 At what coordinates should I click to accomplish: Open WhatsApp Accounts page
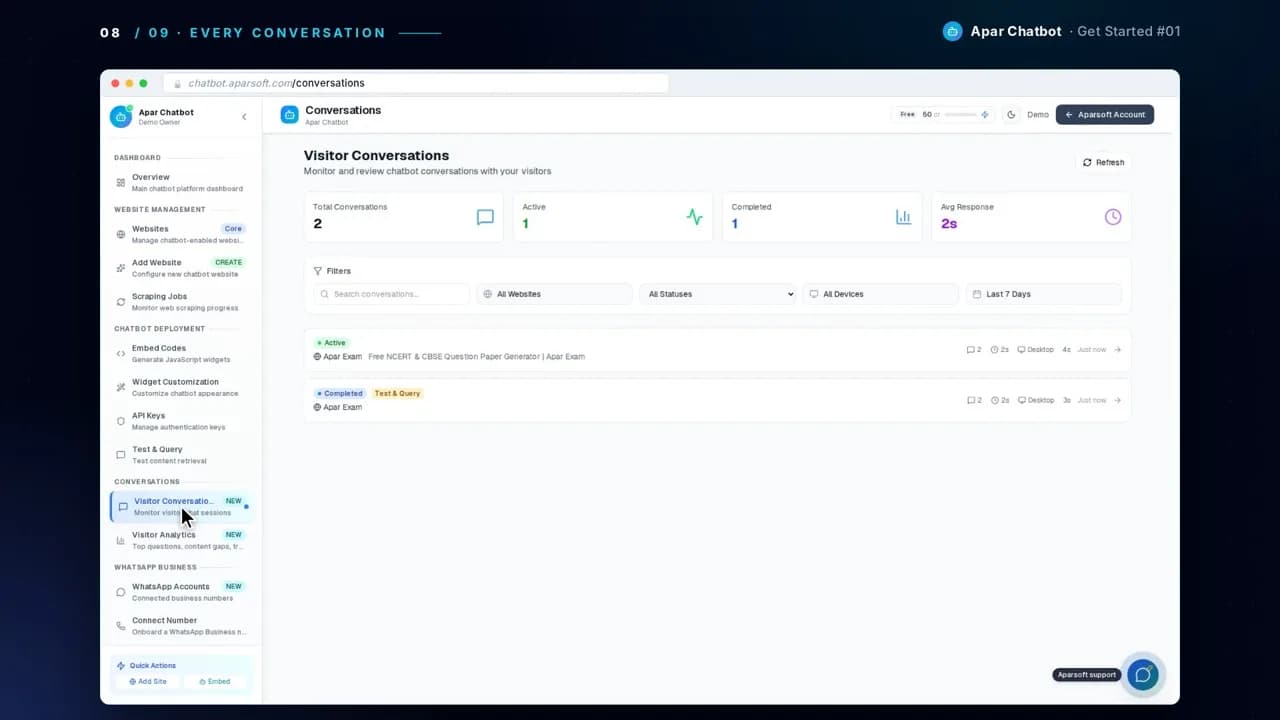coord(180,592)
